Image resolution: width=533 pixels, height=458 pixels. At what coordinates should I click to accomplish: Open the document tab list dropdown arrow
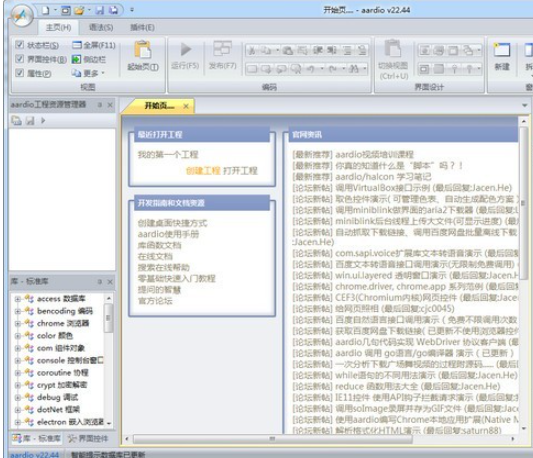(525, 106)
